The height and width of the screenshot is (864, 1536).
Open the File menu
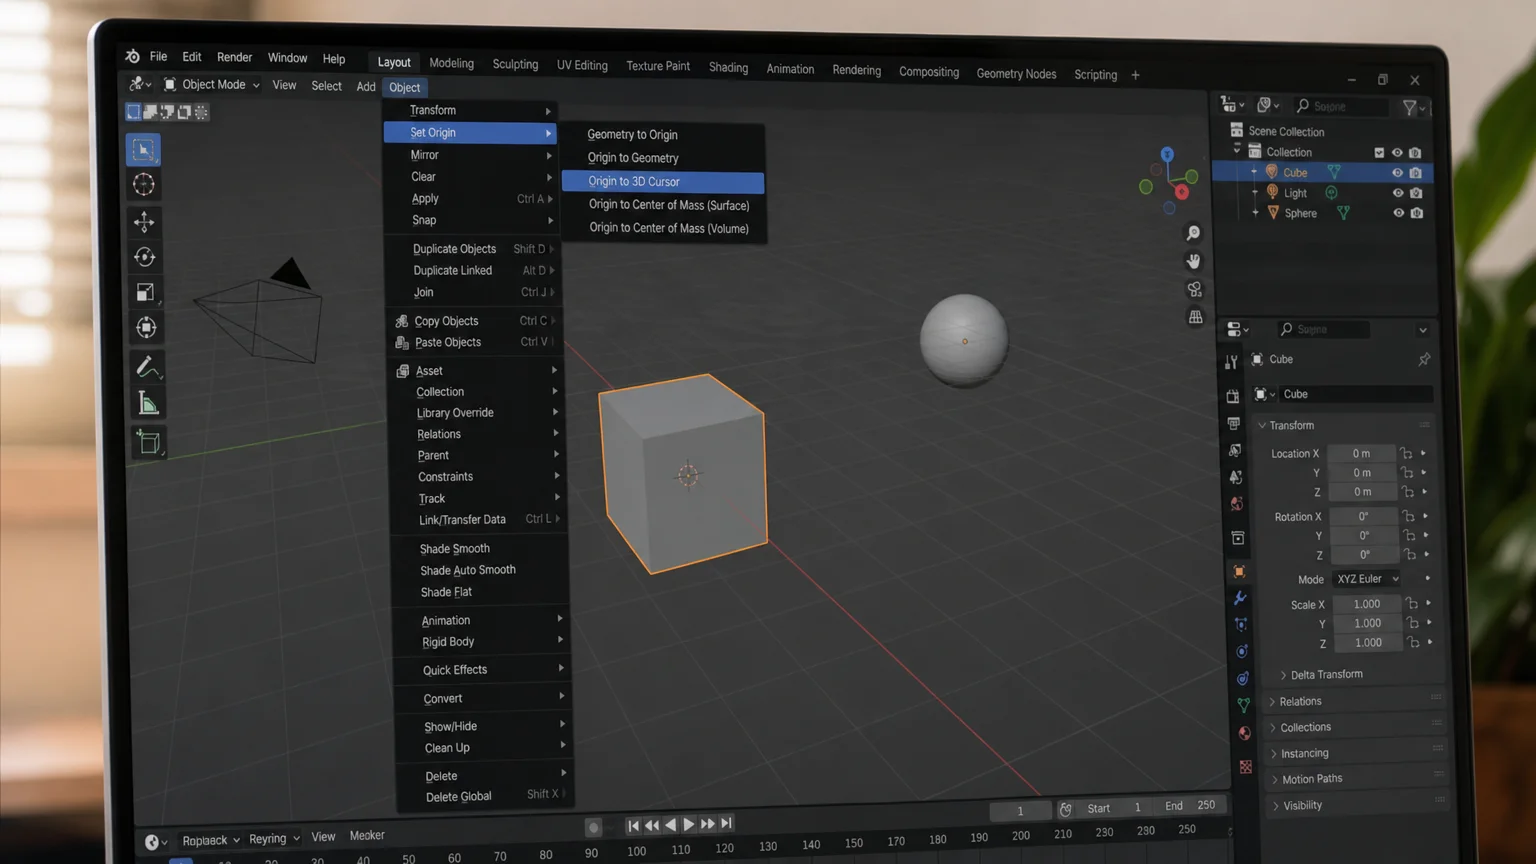[158, 56]
